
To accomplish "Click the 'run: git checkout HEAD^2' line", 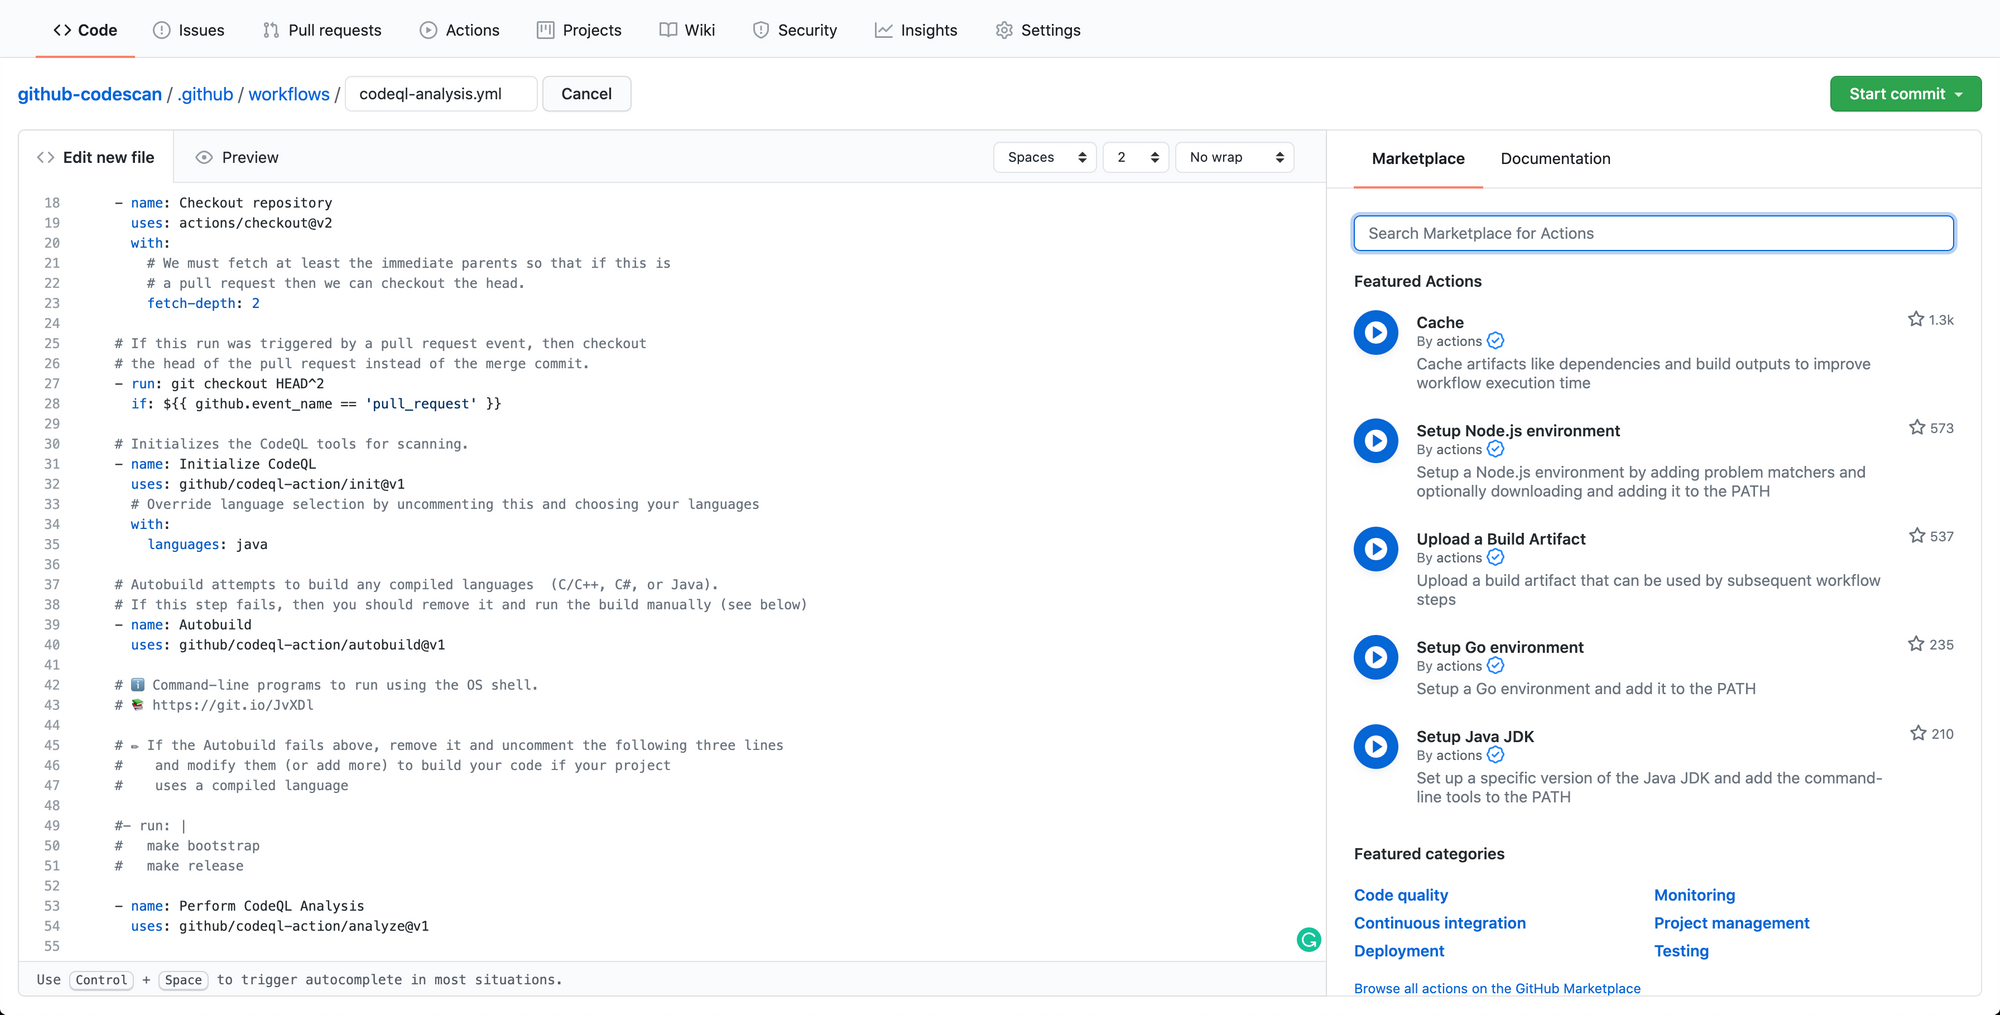I will (219, 383).
